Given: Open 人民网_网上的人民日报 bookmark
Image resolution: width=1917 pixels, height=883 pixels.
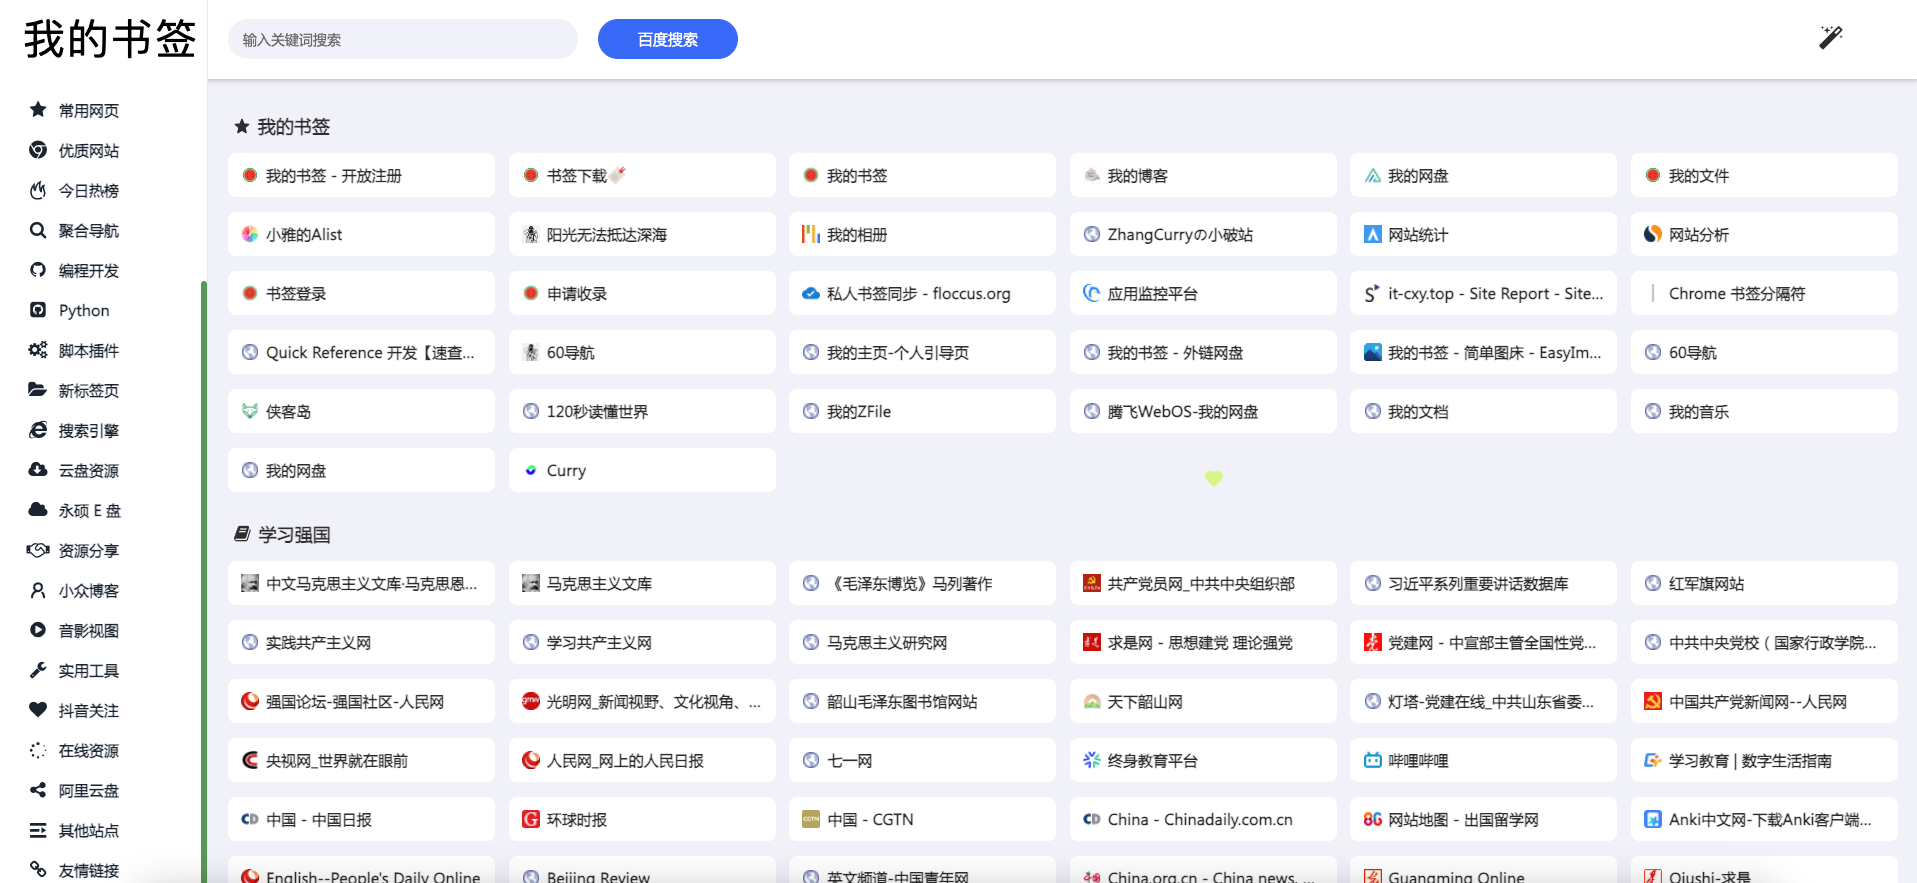Looking at the screenshot, I should coord(642,760).
